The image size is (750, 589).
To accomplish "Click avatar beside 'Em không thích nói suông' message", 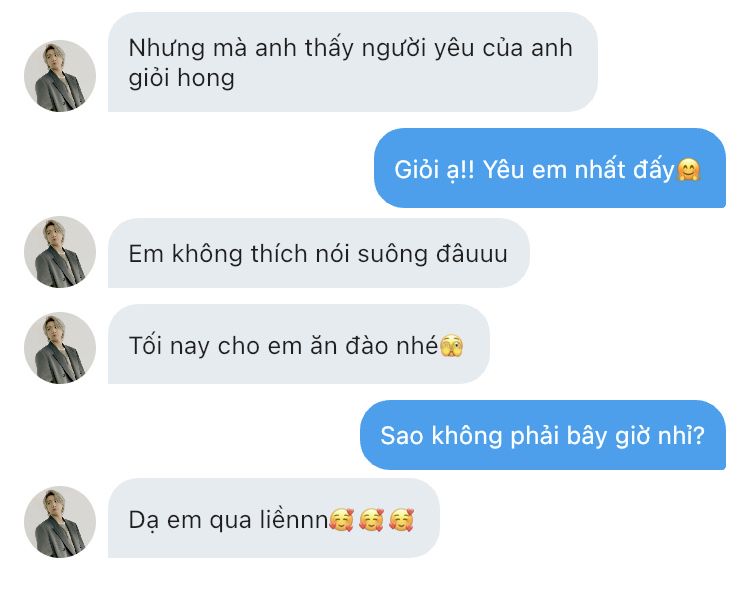I will 60,252.
